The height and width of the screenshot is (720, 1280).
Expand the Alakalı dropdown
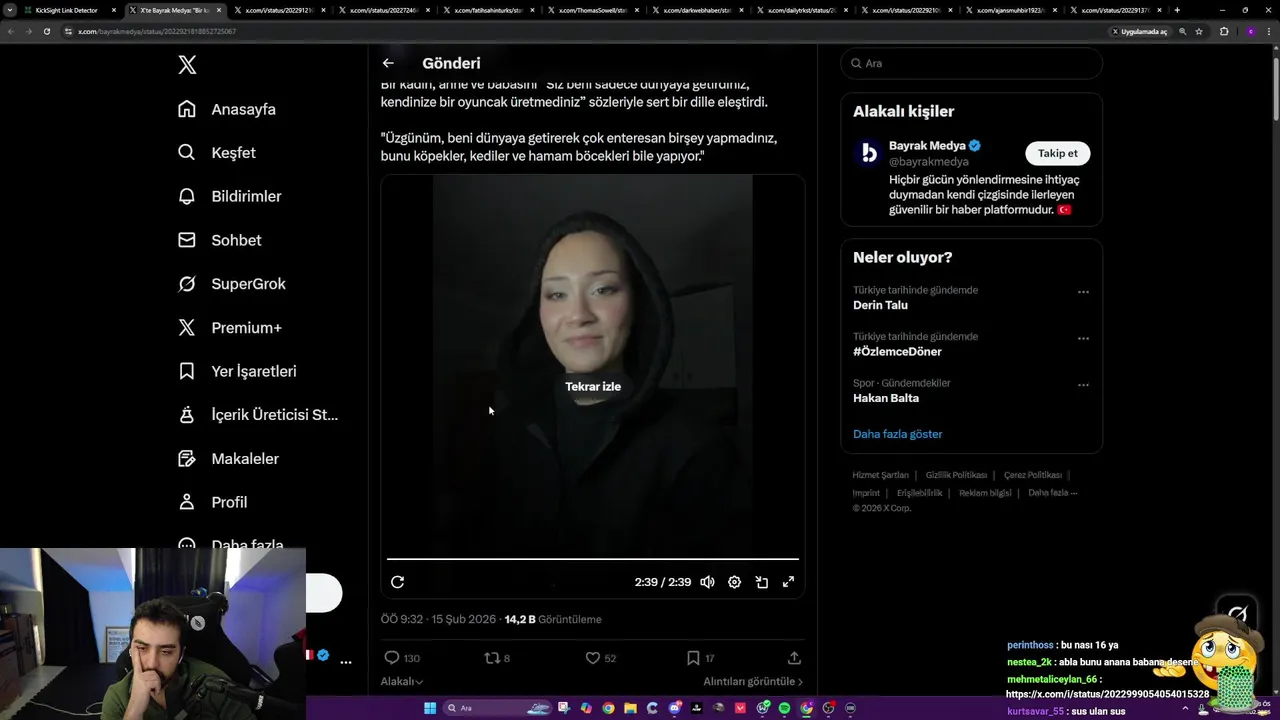coord(402,681)
